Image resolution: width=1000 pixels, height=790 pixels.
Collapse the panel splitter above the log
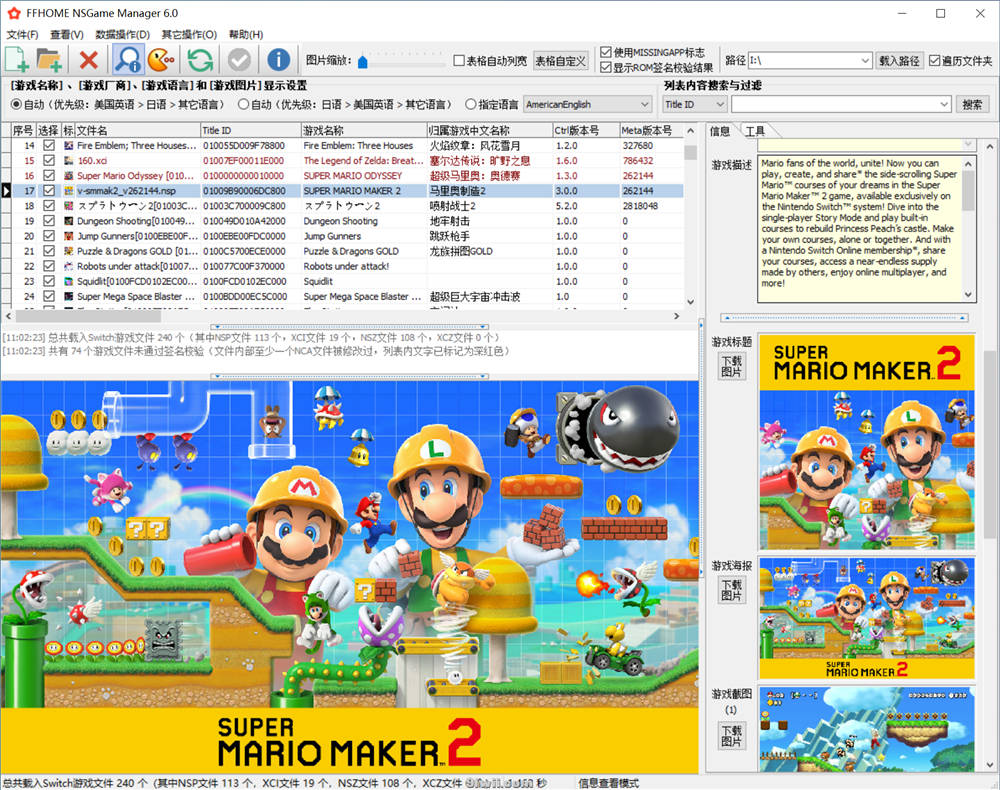point(350,326)
